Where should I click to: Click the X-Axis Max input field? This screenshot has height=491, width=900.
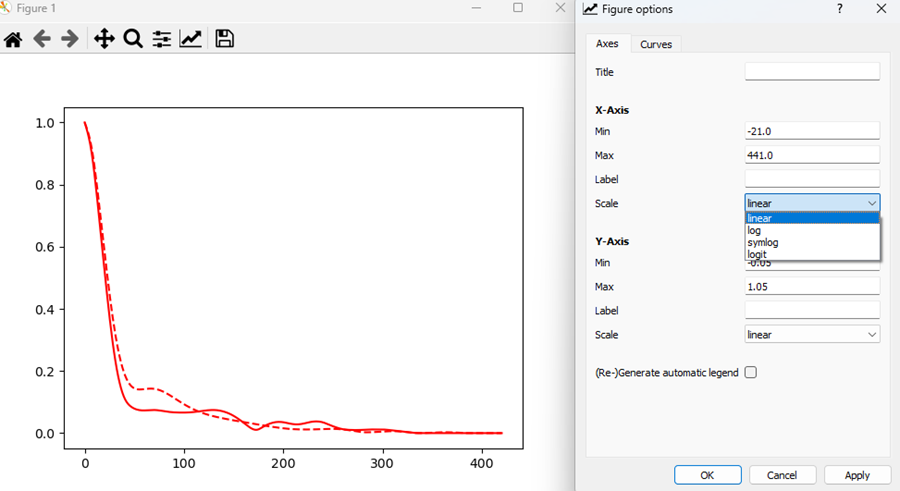coord(812,155)
